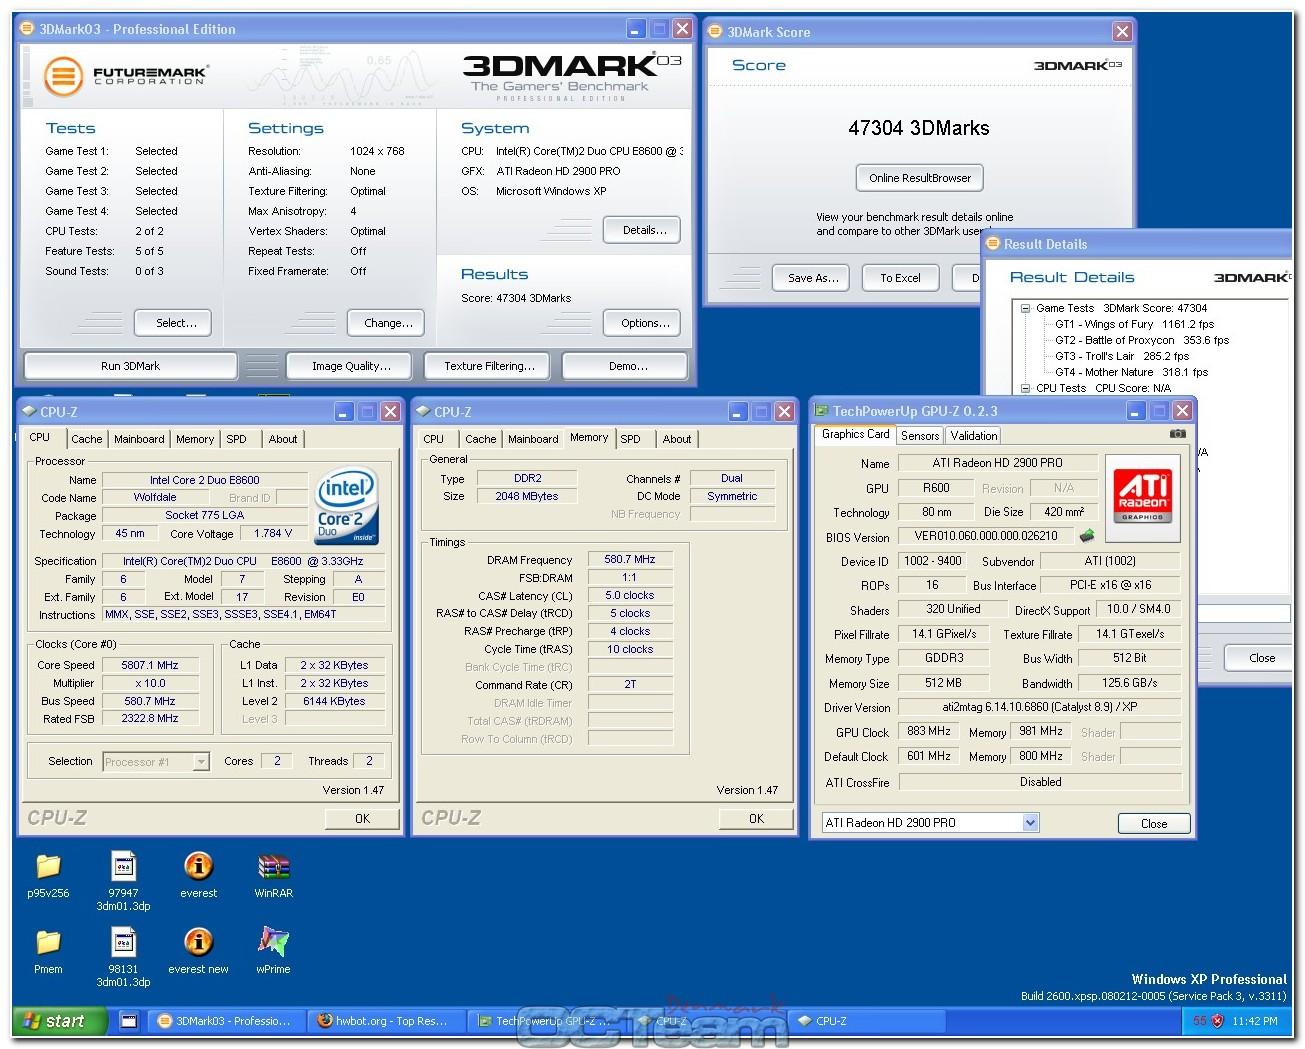The image size is (1305, 1049).
Task: Click the Windows Start button
Action: coord(59,1021)
